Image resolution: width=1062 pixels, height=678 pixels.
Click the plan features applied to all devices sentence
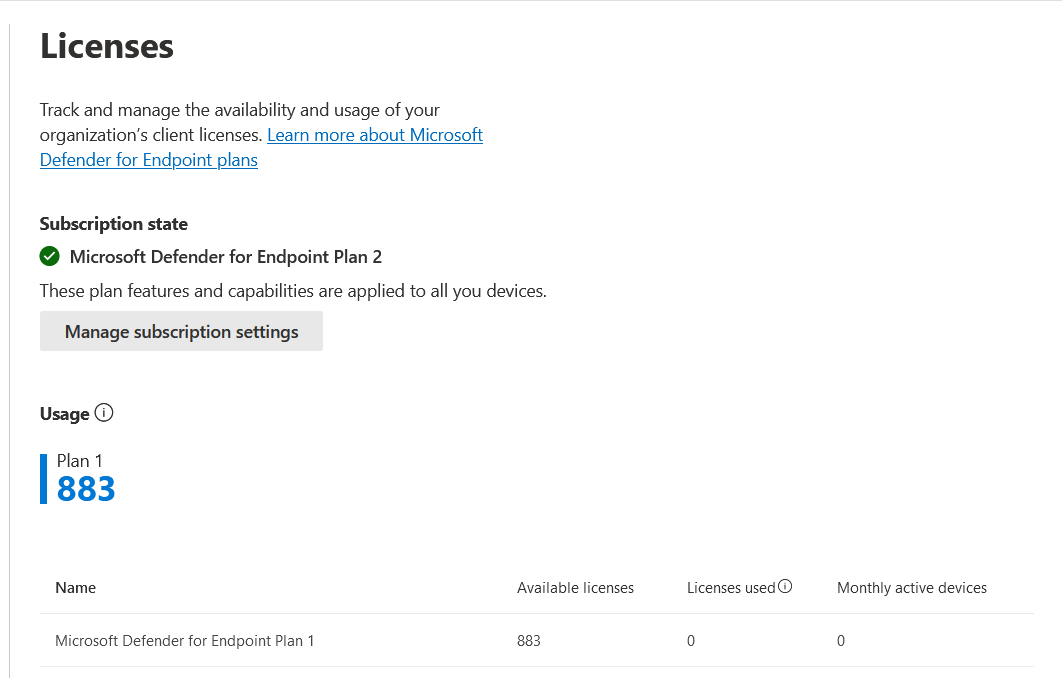tap(293, 291)
